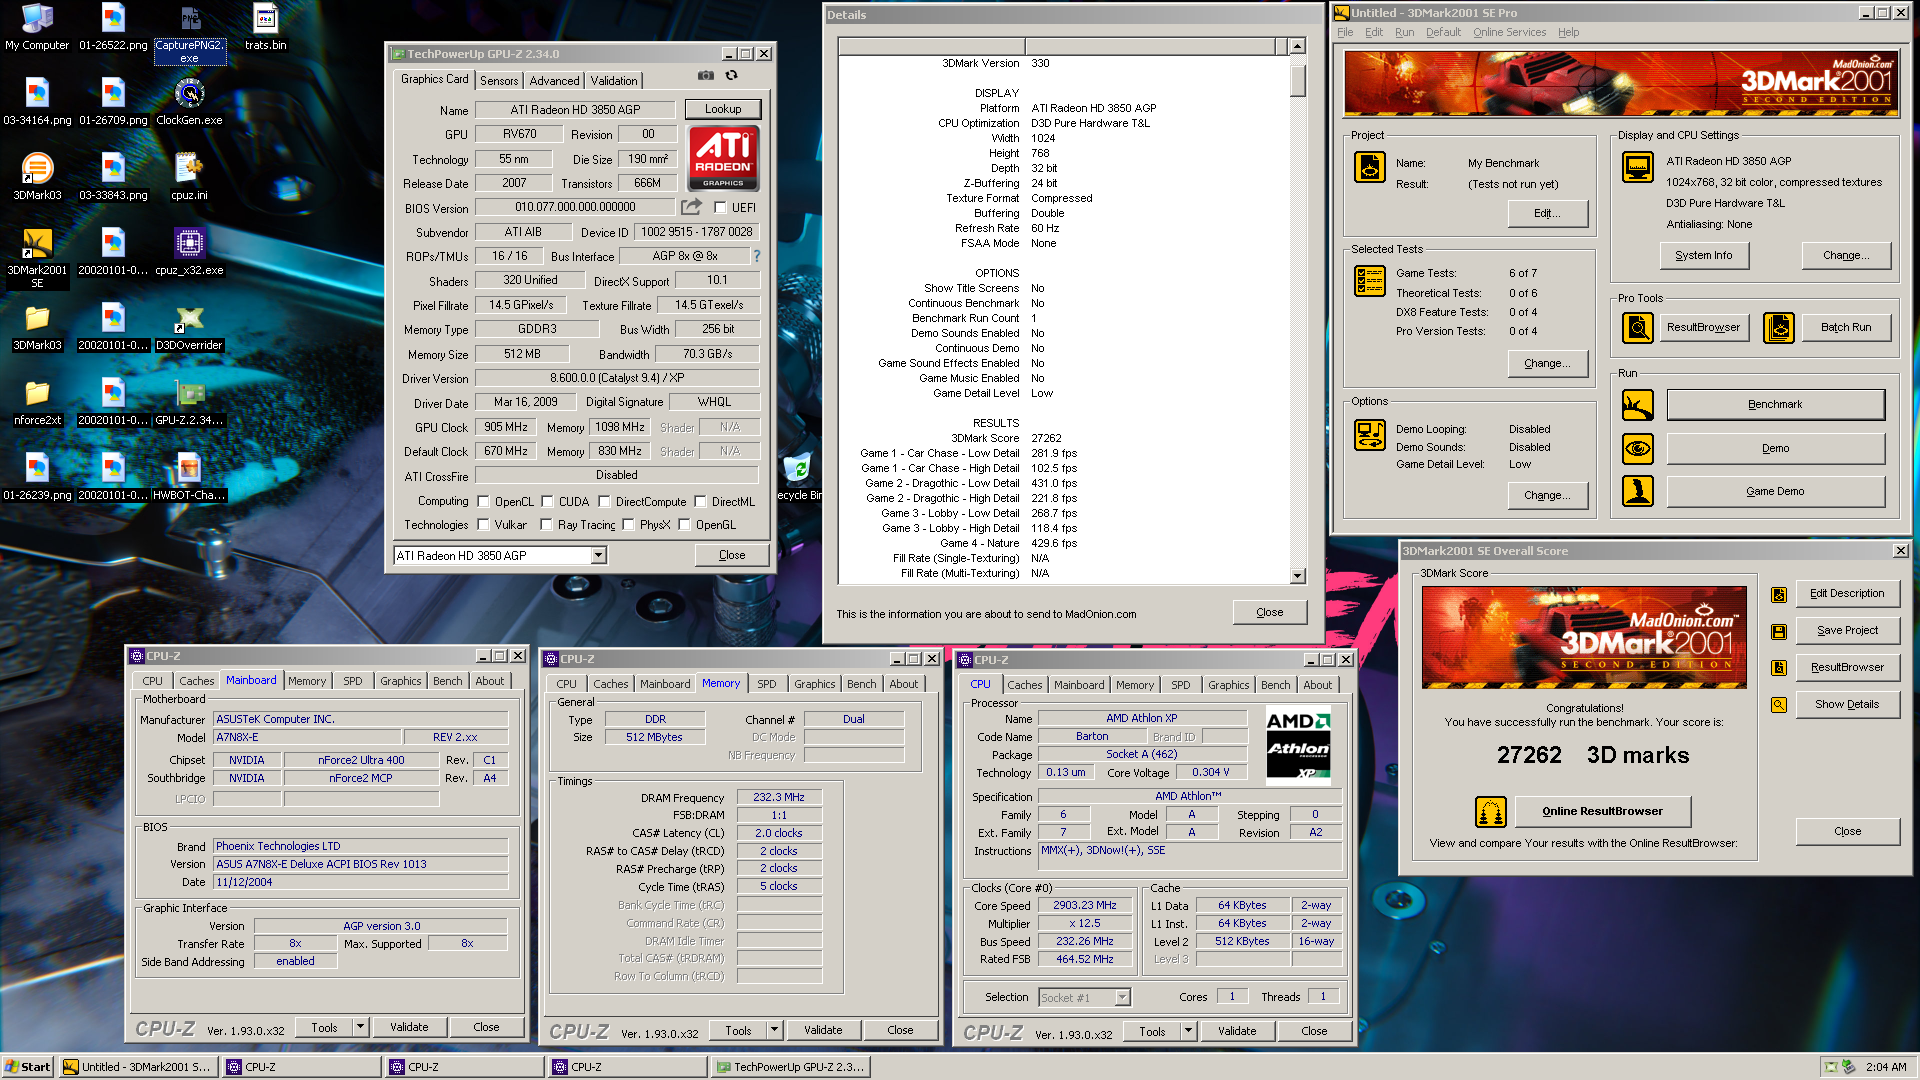Screen dimensions: 1920x1080
Task: Click the Benchmark runner icon
Action: point(1637,405)
